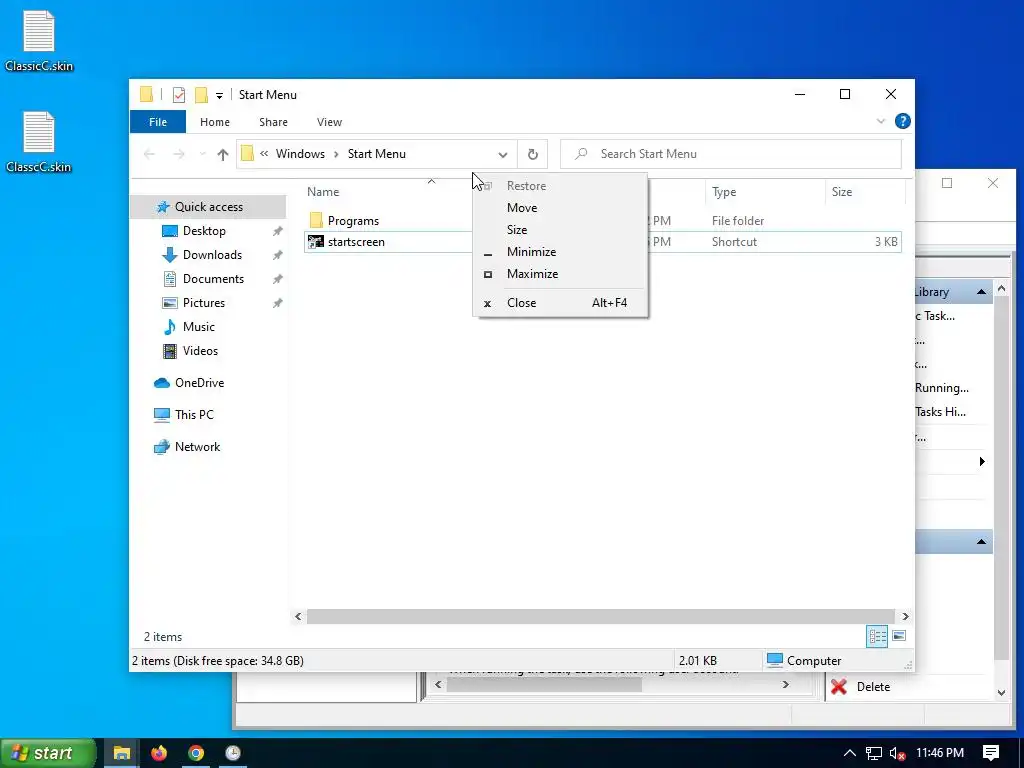Screen dimensions: 1024x768
Task: Open Network in the navigation pane
Action: point(197,447)
